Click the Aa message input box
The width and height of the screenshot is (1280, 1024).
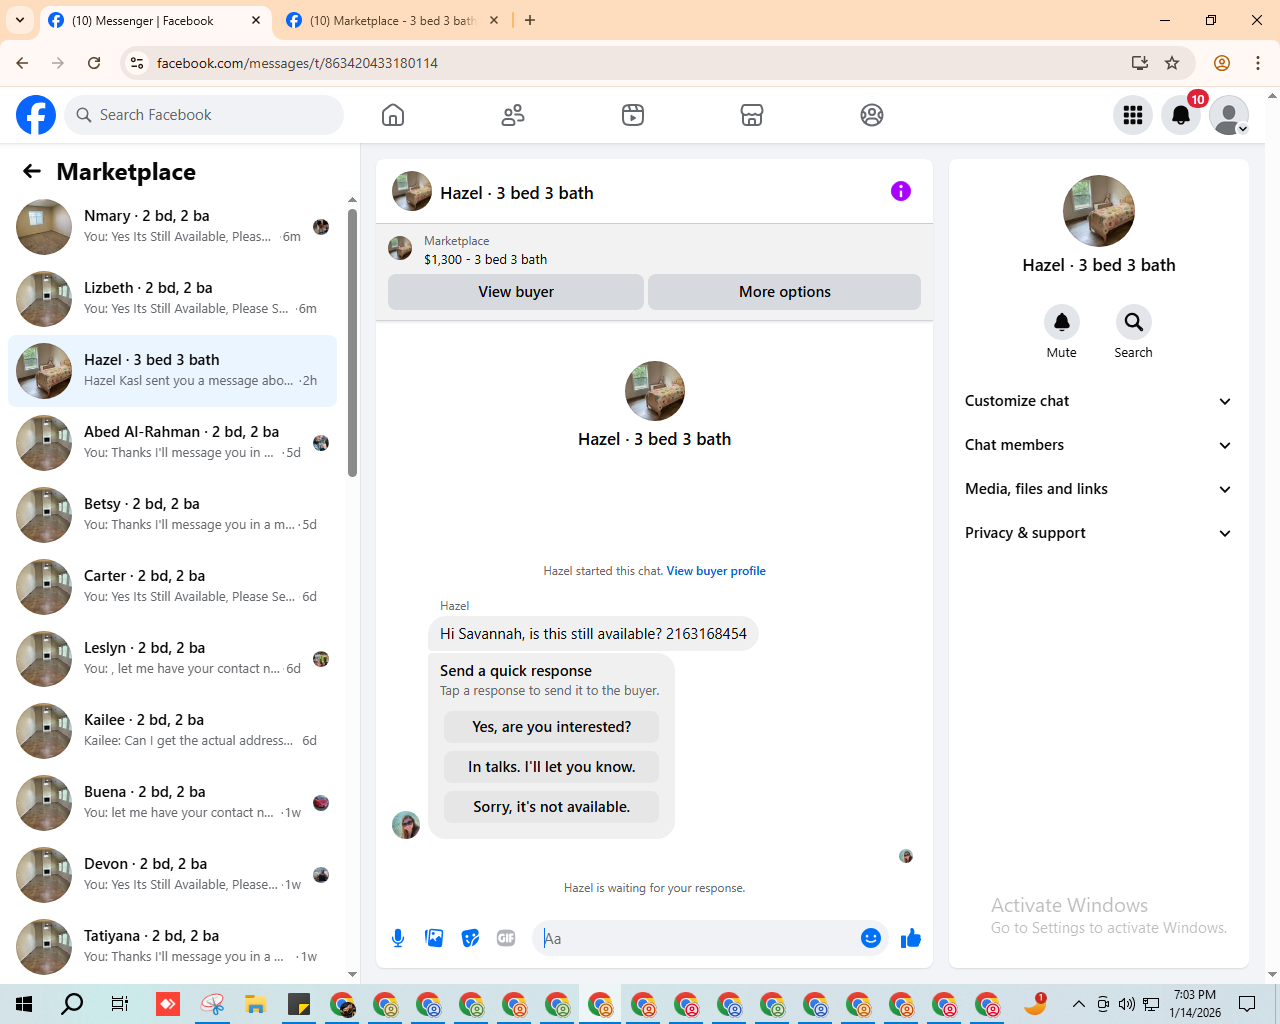[x=695, y=938]
